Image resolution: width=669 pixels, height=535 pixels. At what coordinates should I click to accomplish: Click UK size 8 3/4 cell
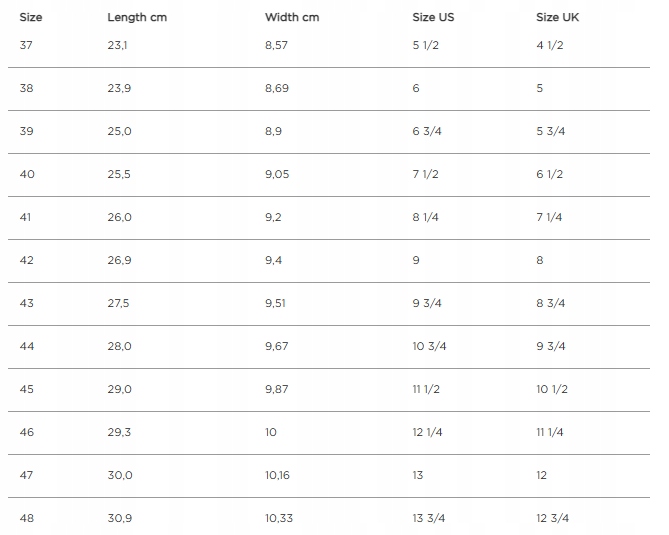coord(551,303)
